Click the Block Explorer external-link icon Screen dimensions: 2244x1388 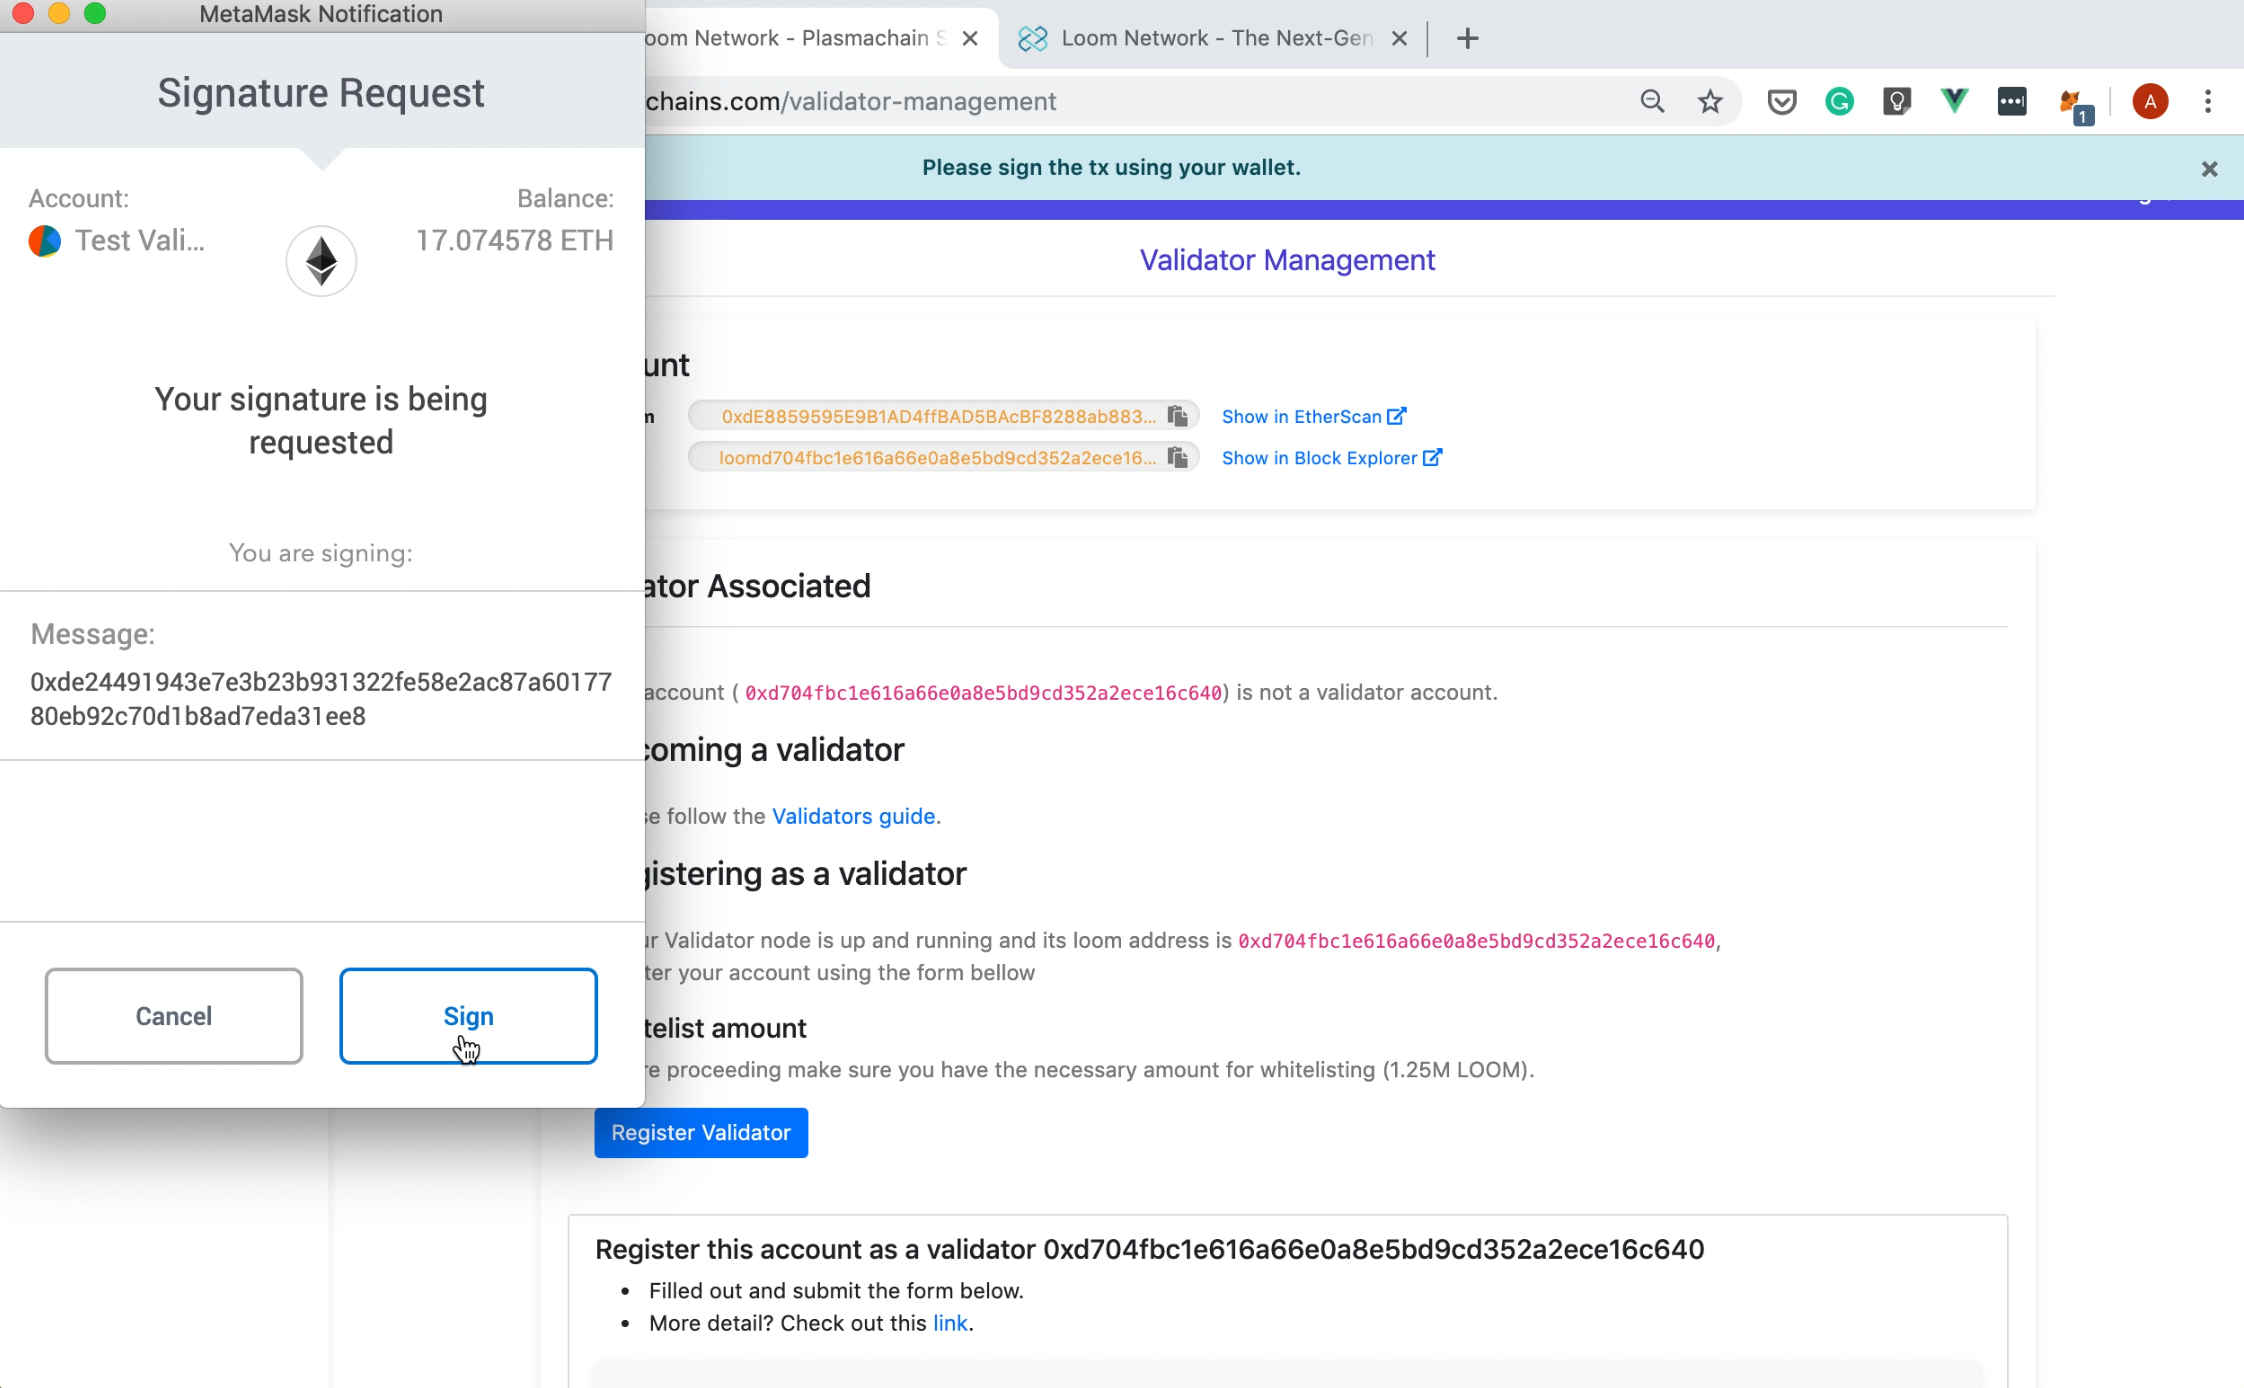[x=1432, y=457]
